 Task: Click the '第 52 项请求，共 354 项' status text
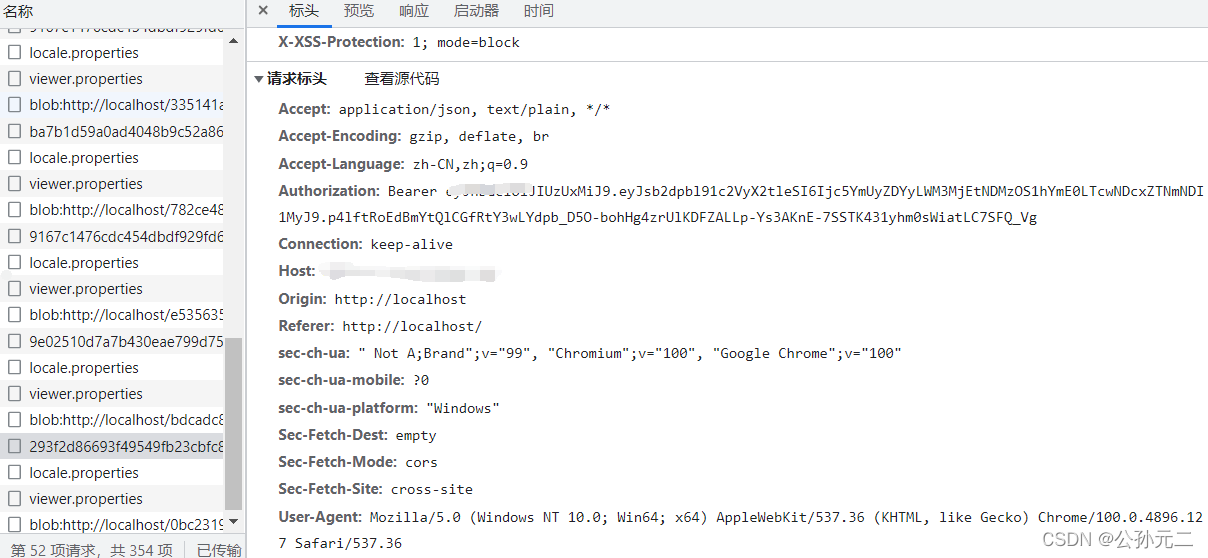tap(92, 549)
